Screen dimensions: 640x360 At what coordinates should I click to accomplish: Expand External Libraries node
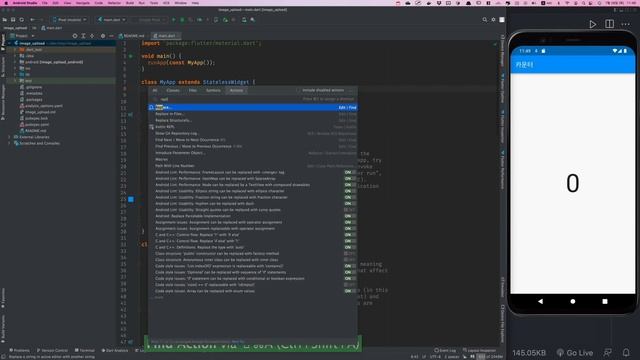coord(10,137)
